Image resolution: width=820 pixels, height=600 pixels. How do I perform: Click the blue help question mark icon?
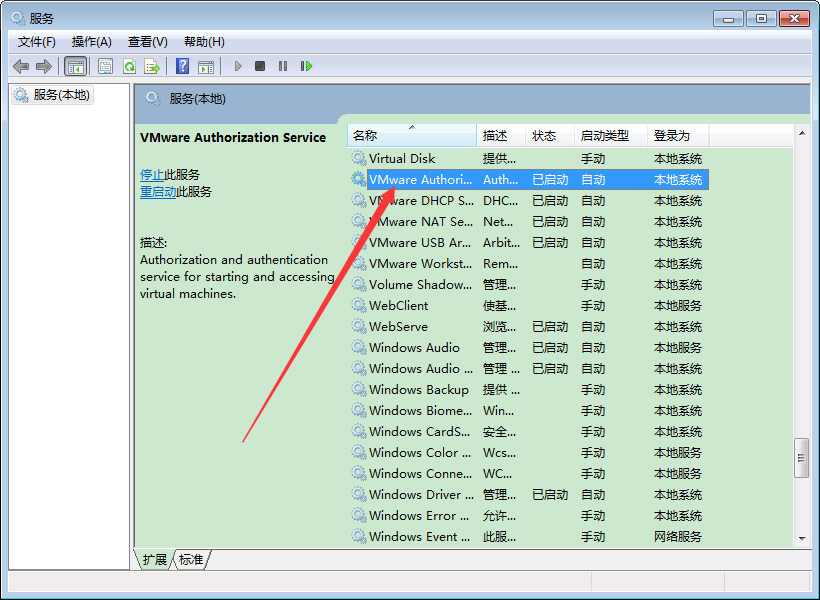click(x=182, y=66)
